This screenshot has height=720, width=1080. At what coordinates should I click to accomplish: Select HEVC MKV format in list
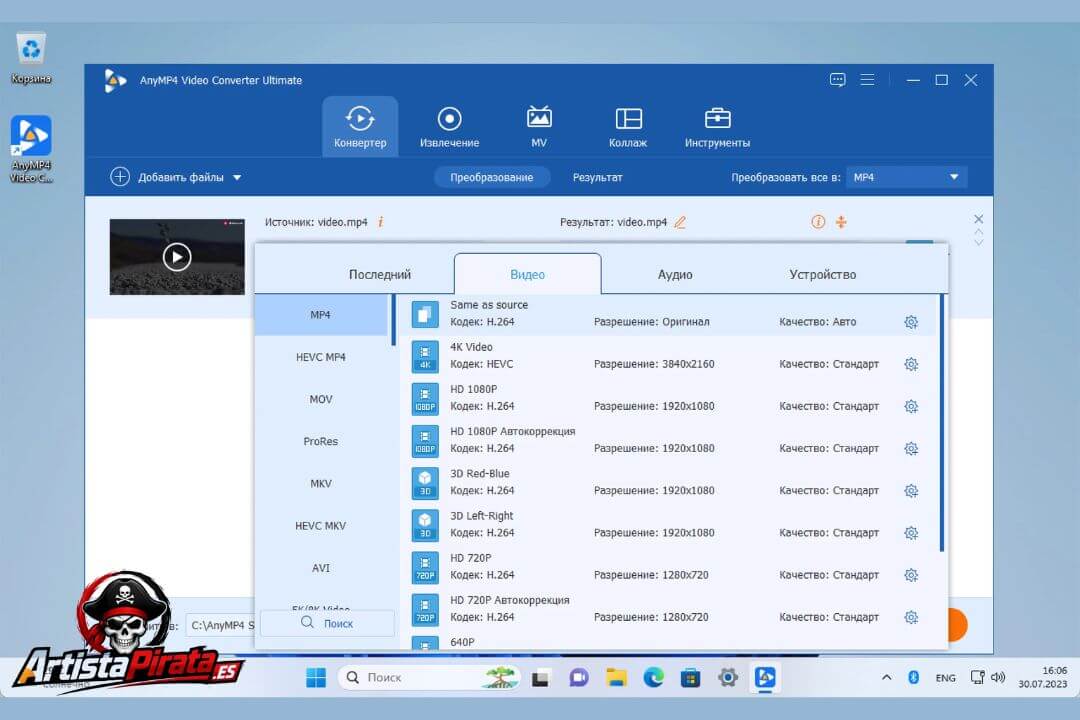pos(320,526)
